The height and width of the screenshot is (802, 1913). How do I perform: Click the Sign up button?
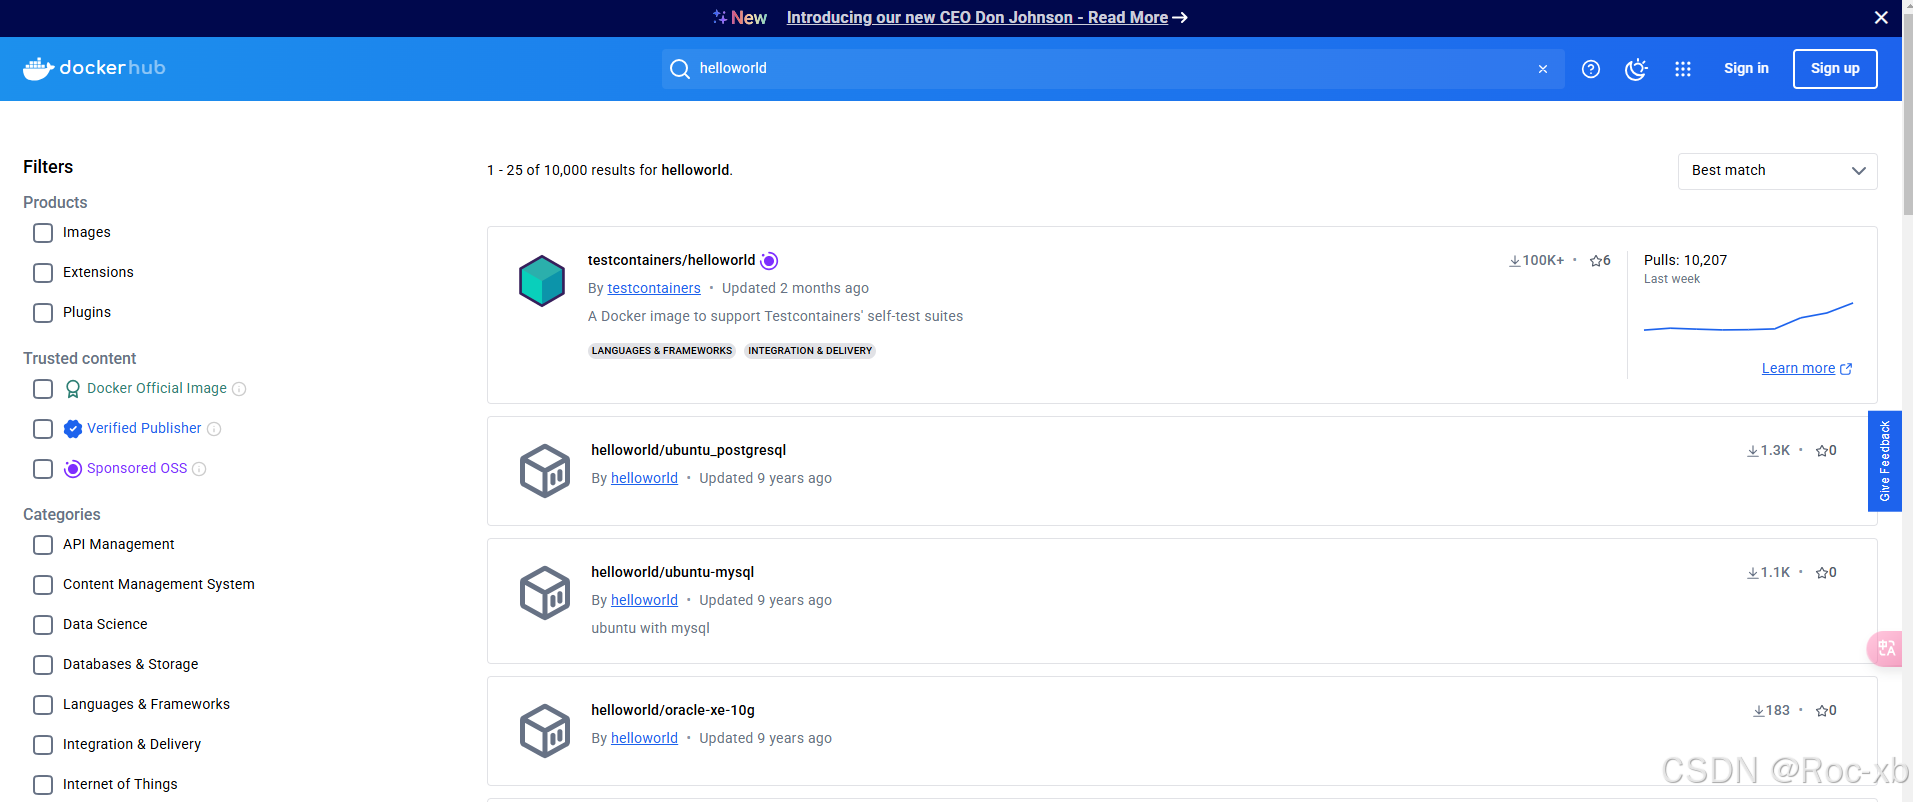(x=1835, y=69)
